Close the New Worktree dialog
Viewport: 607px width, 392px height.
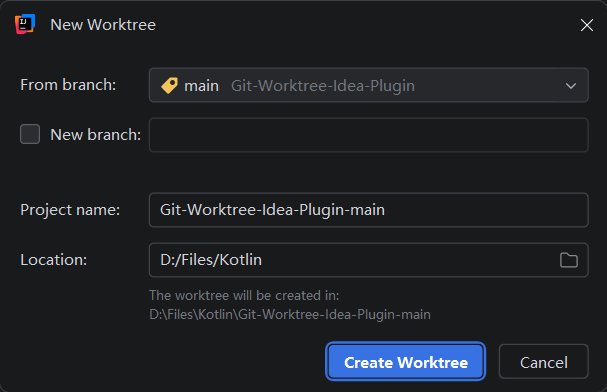tap(586, 25)
